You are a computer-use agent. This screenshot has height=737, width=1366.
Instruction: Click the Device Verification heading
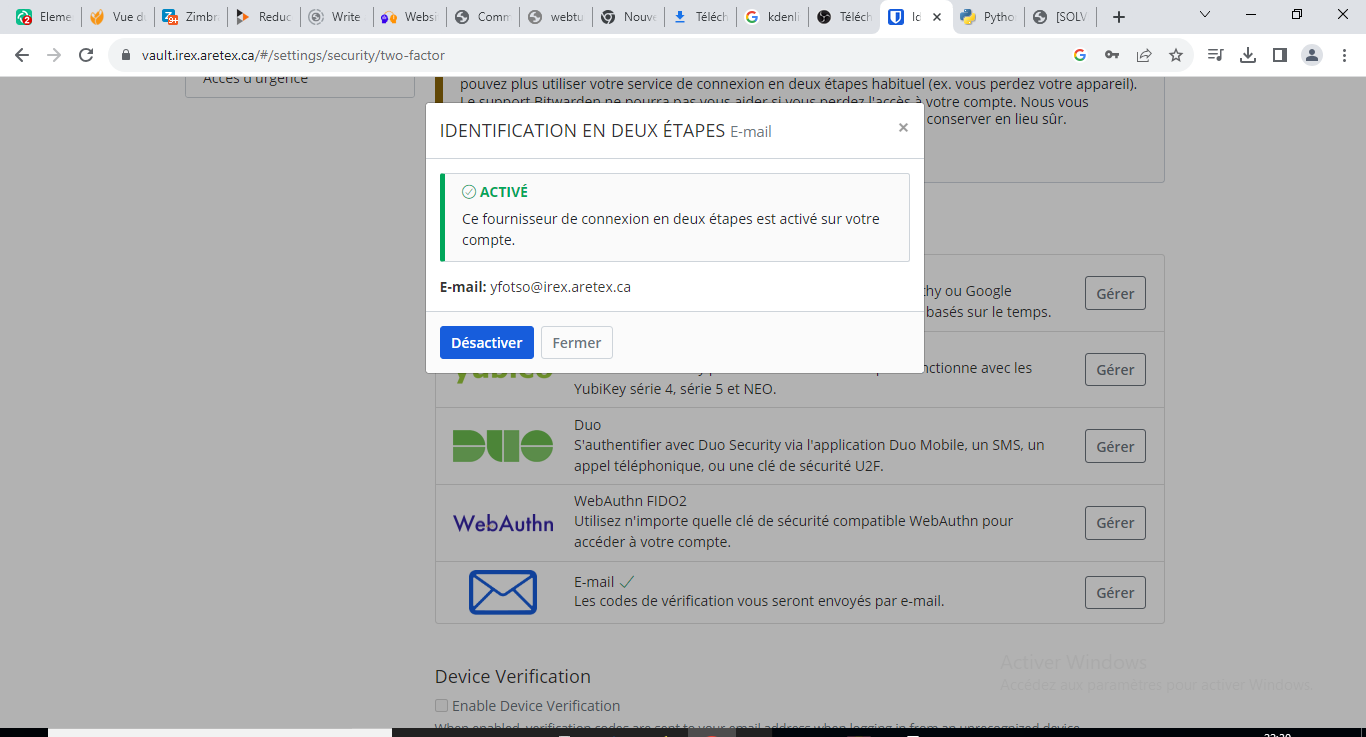coord(513,676)
